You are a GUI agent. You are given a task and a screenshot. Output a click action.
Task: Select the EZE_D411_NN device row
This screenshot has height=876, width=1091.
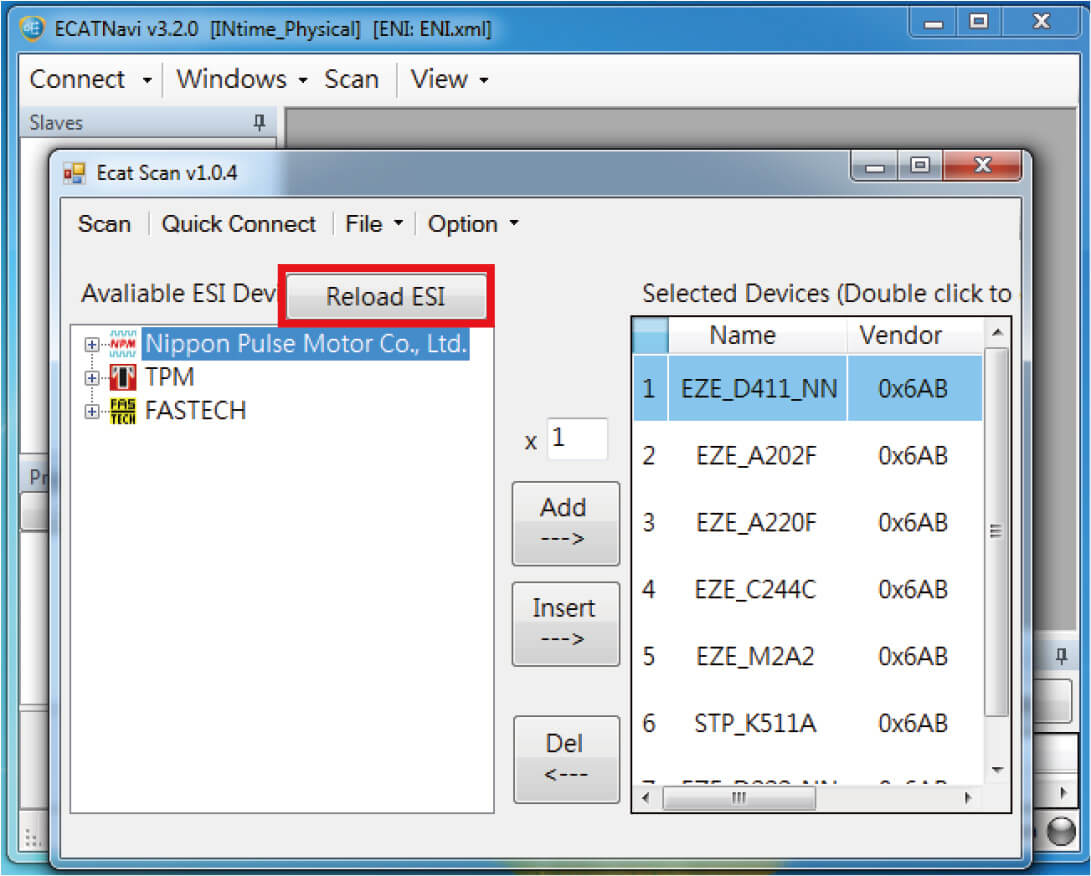click(808, 388)
